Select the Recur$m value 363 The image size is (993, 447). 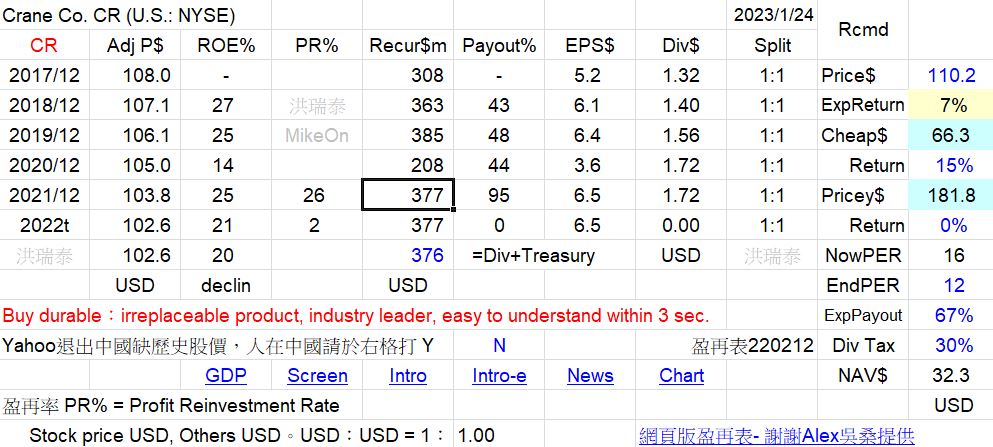tap(407, 105)
